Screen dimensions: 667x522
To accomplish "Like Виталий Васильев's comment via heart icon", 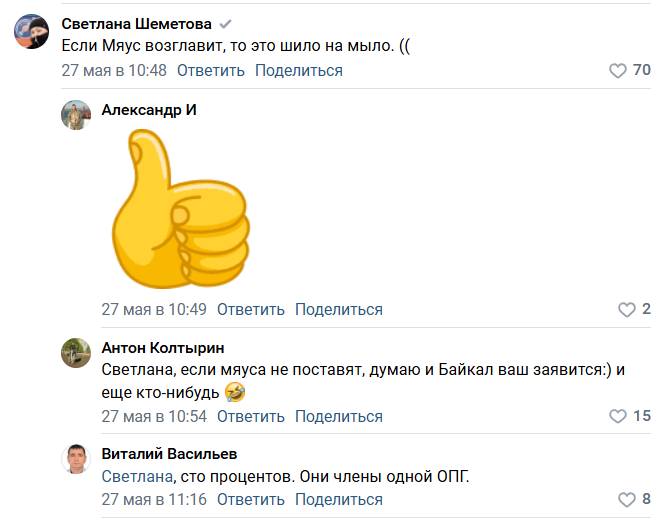I will 627,499.
